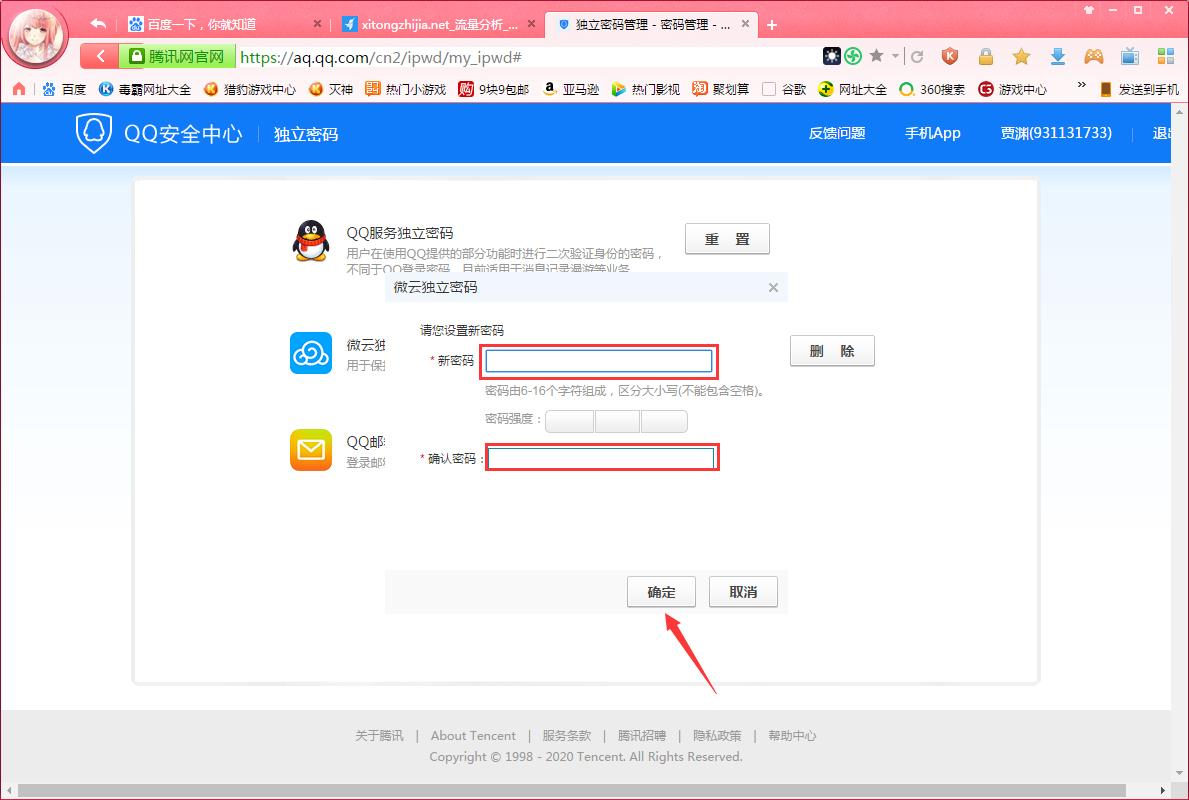
Task: Click the 新密码 input field
Action: 598,361
